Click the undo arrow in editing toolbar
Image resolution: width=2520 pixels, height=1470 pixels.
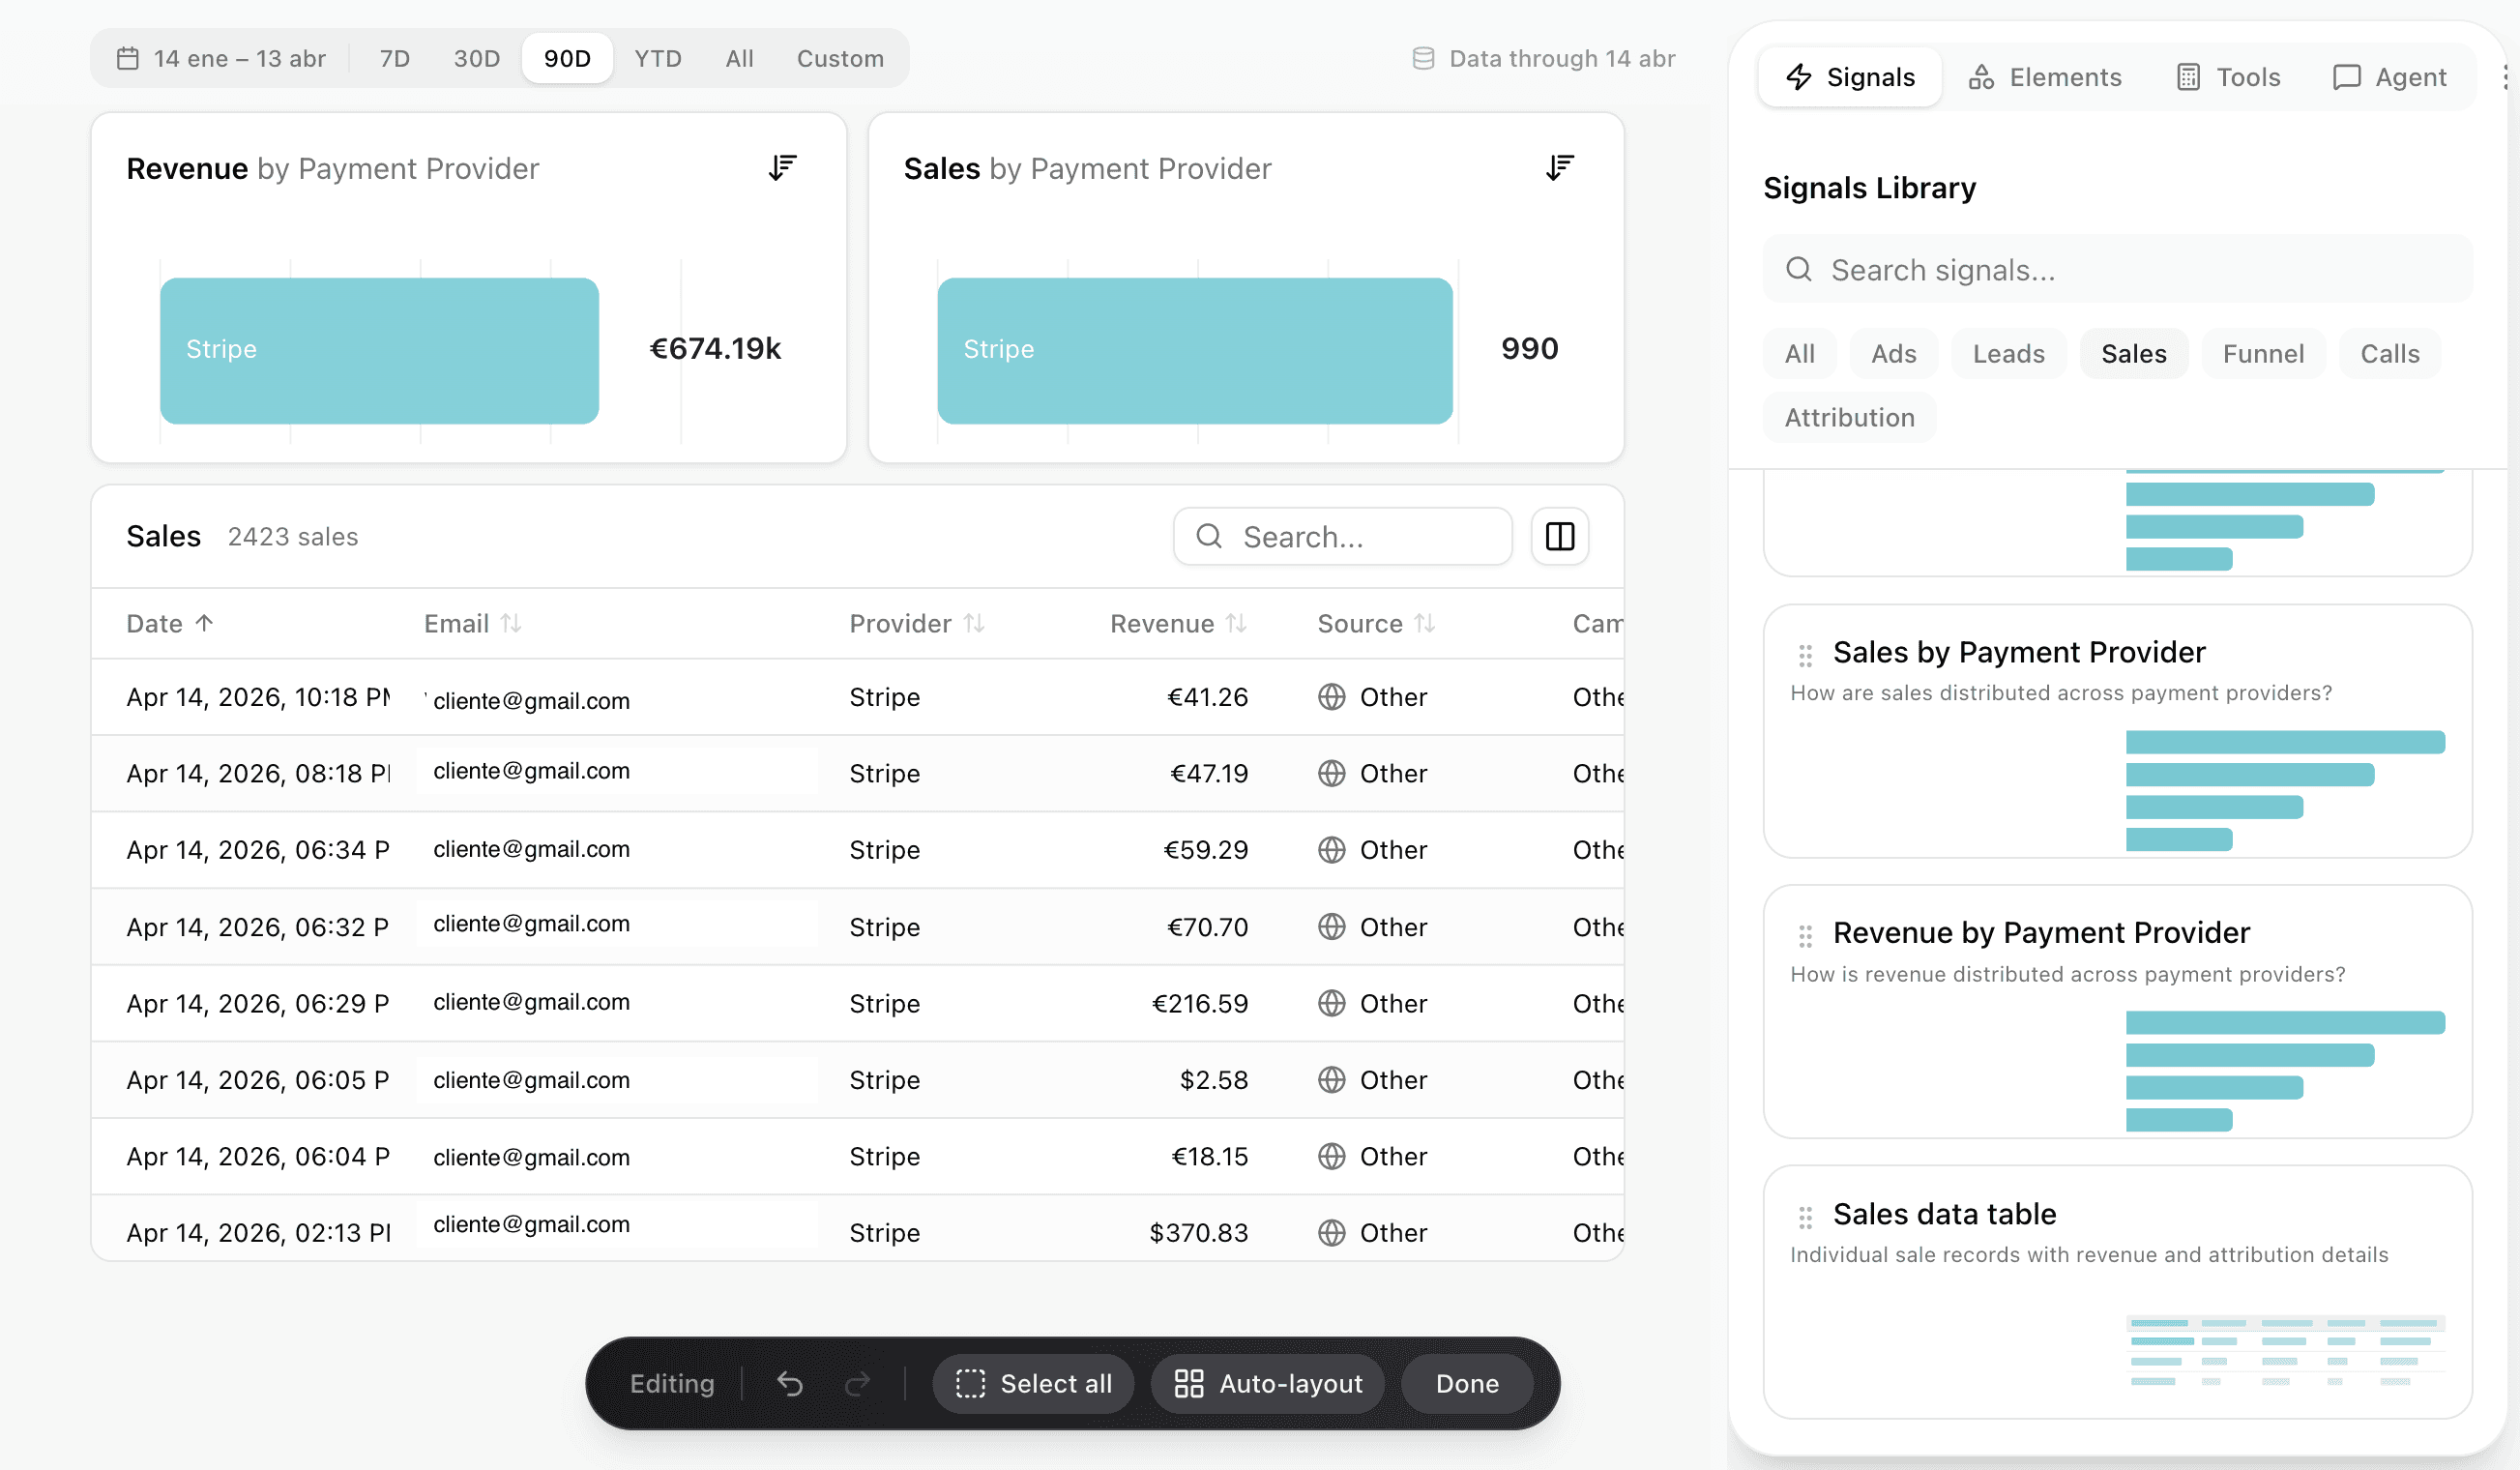click(790, 1384)
